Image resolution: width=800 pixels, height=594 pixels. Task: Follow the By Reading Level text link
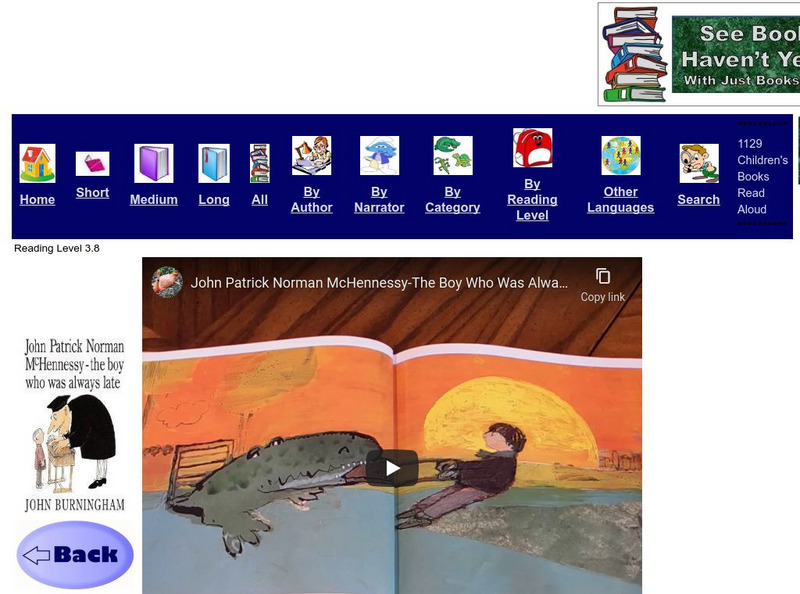point(532,200)
